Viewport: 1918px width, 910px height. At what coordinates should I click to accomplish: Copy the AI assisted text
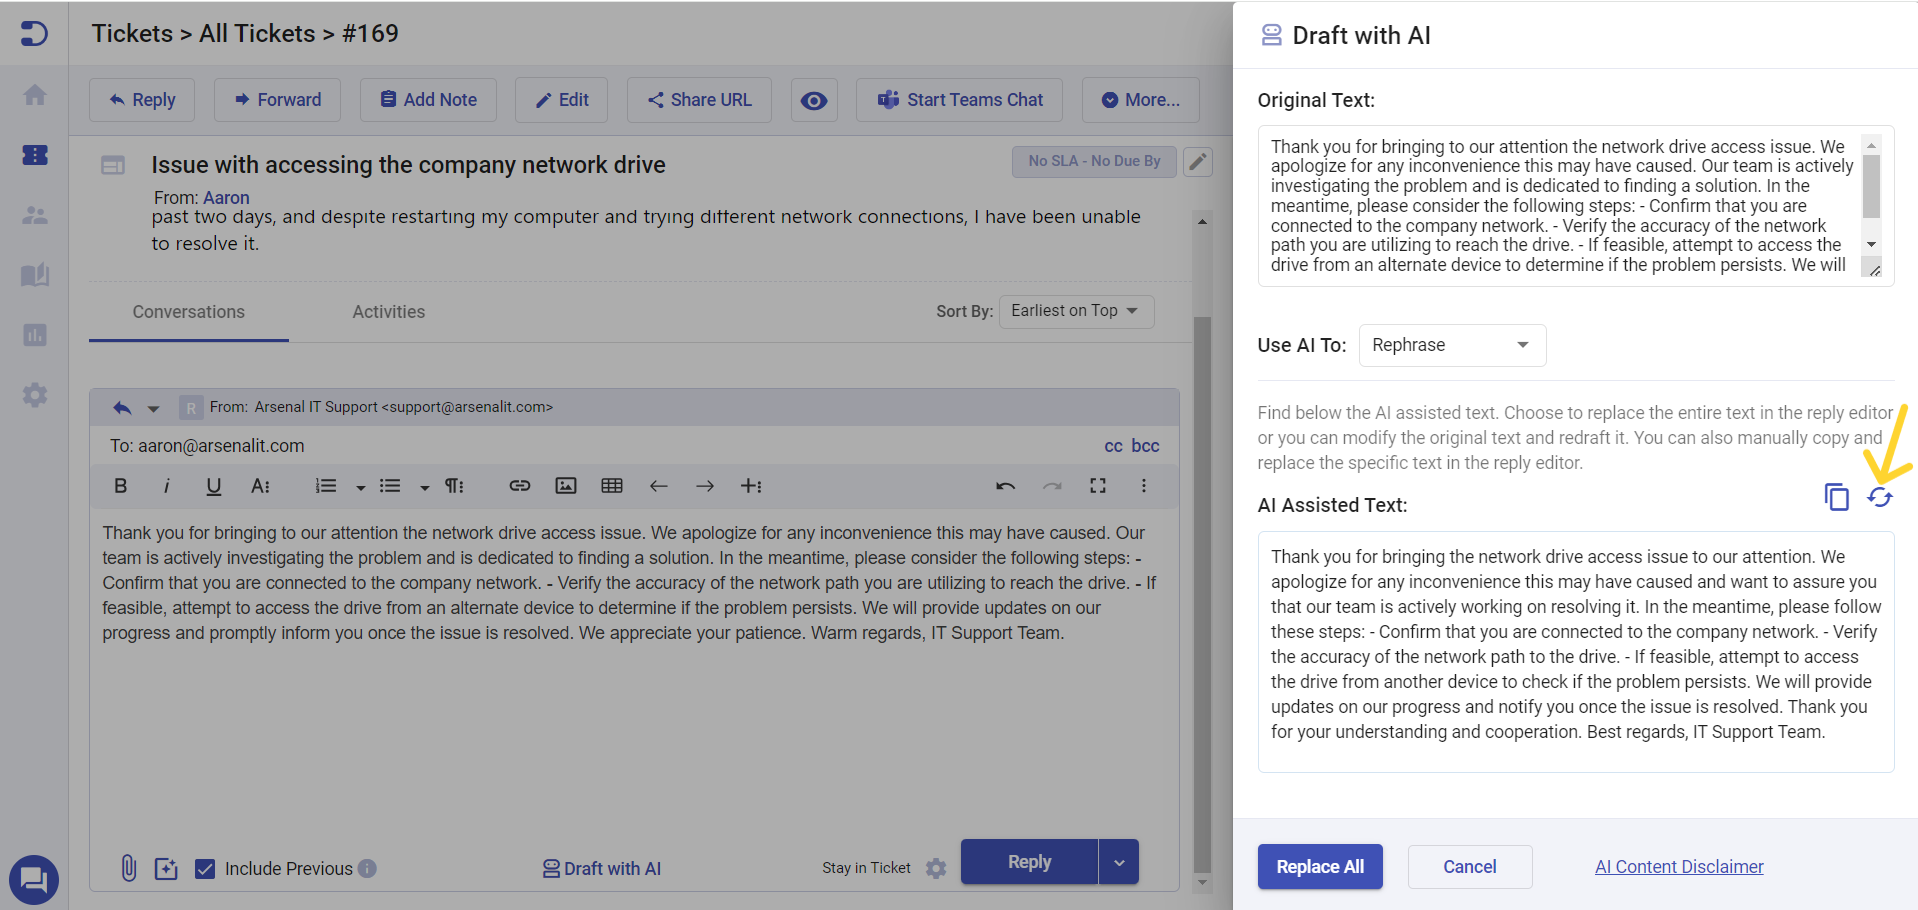1836,496
